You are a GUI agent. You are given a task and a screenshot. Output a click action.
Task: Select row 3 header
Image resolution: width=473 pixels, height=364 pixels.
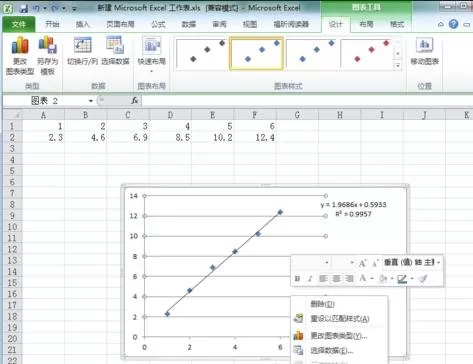pos(12,149)
